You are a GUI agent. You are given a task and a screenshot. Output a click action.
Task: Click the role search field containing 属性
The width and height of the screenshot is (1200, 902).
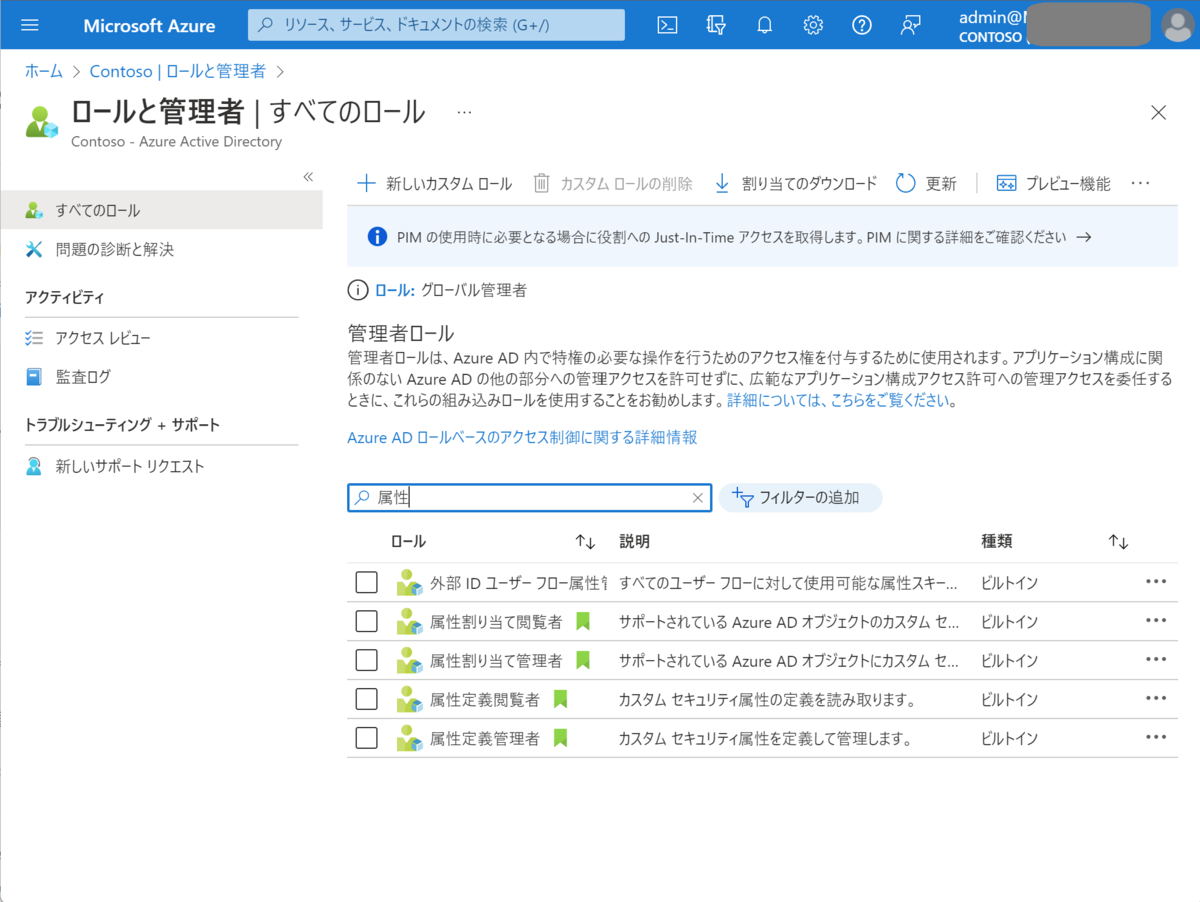pyautogui.click(x=530, y=498)
